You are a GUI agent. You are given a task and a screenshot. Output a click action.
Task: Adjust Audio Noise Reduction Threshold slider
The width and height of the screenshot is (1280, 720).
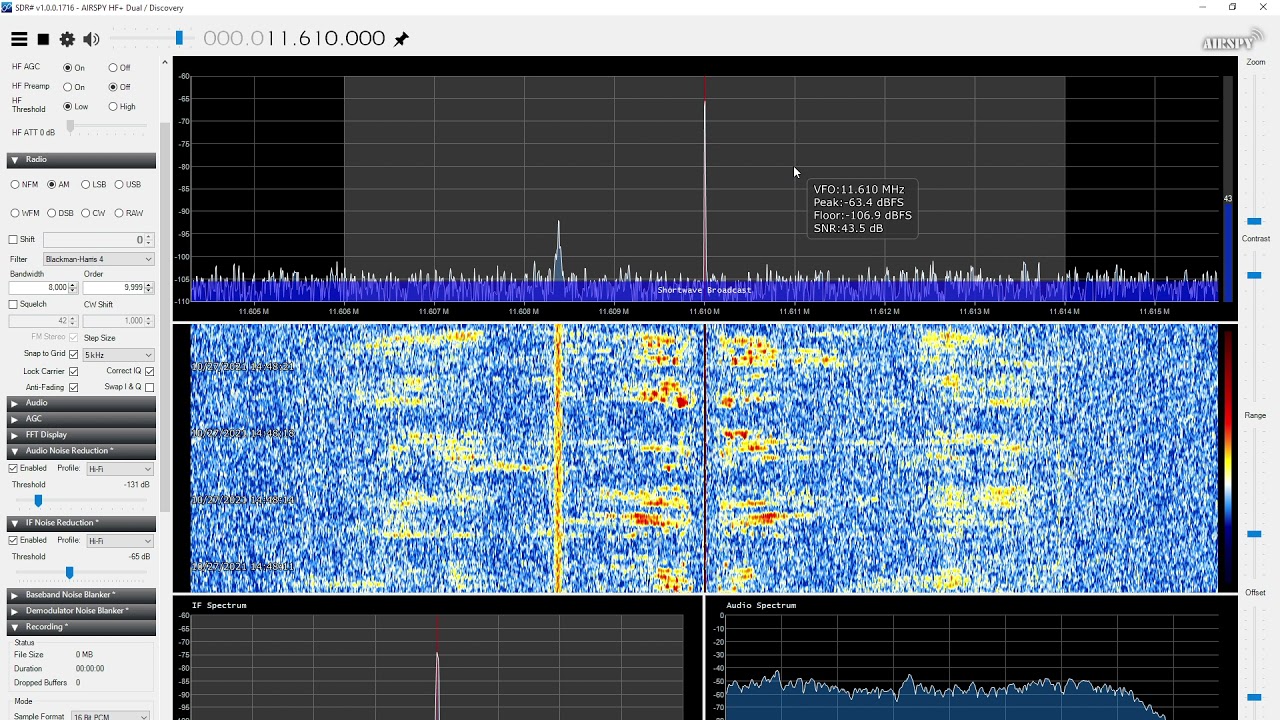(38, 500)
